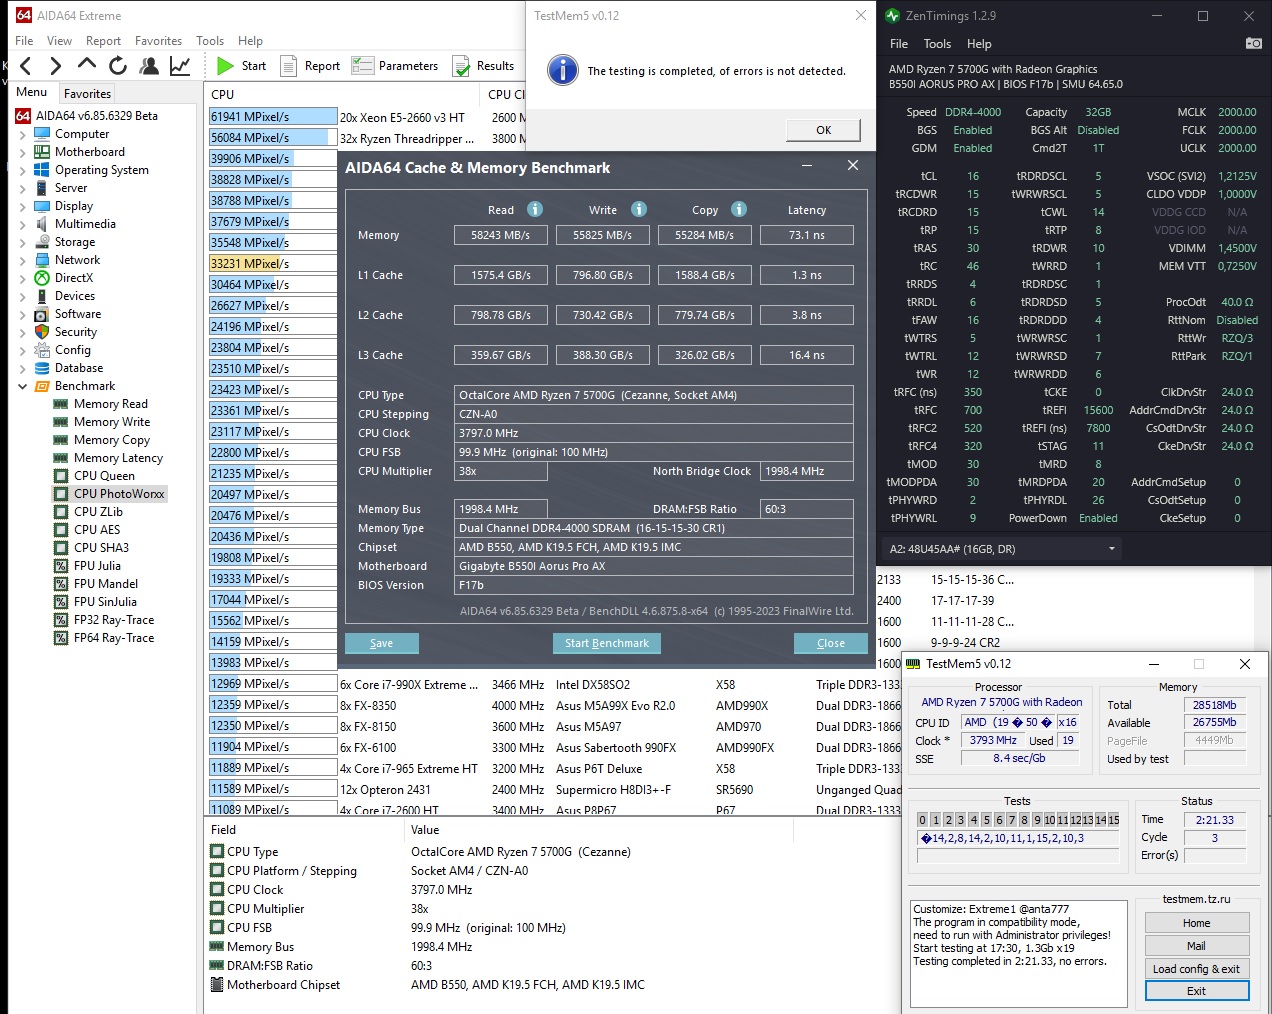
Task: Expand the Network tree node
Action: [23, 259]
